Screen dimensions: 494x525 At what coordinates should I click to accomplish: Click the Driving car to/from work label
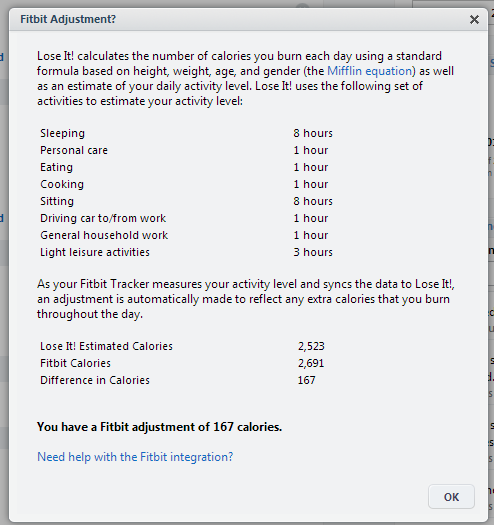pos(103,218)
